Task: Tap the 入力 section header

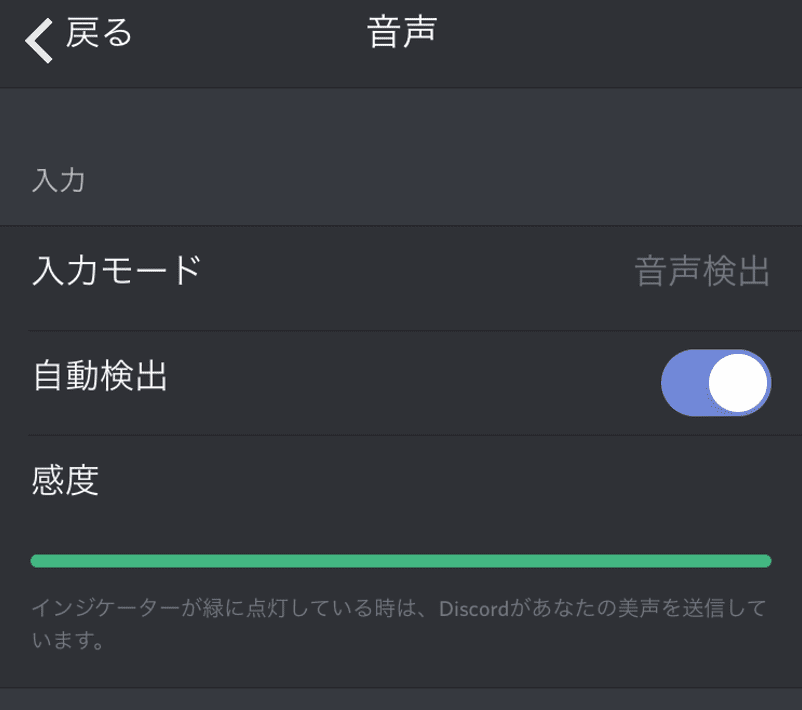Action: point(60,180)
